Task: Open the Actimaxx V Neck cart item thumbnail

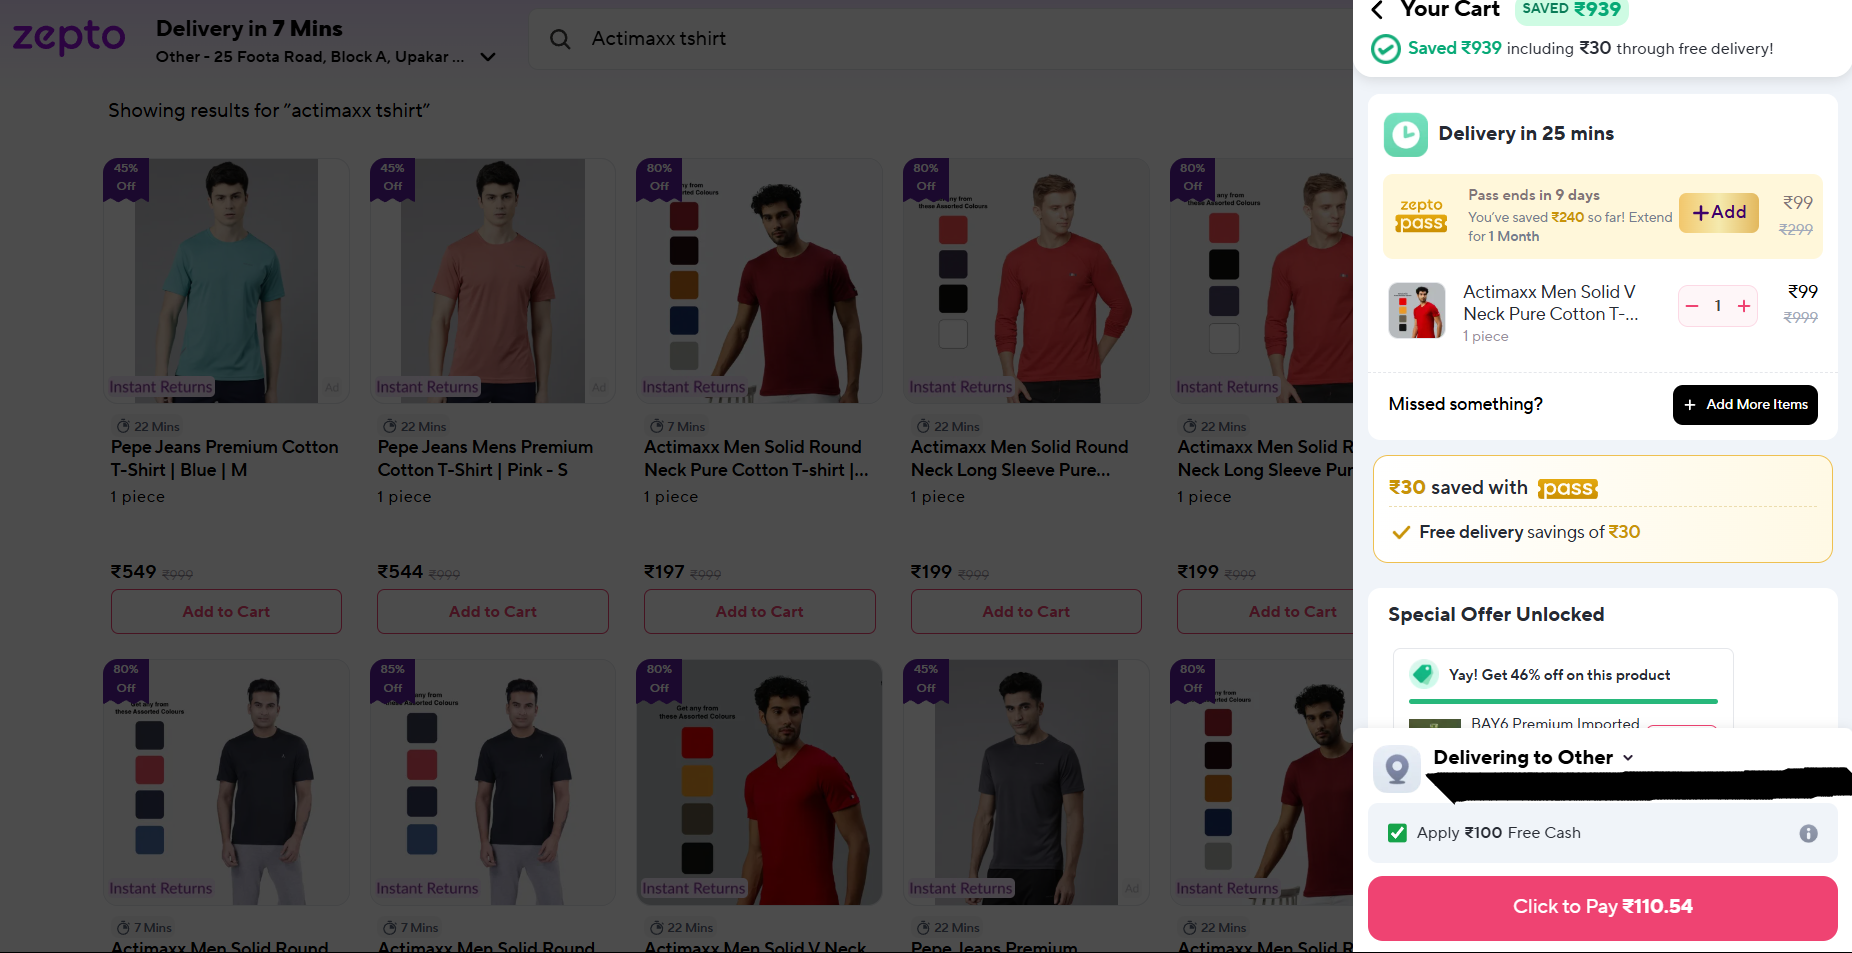Action: point(1417,311)
